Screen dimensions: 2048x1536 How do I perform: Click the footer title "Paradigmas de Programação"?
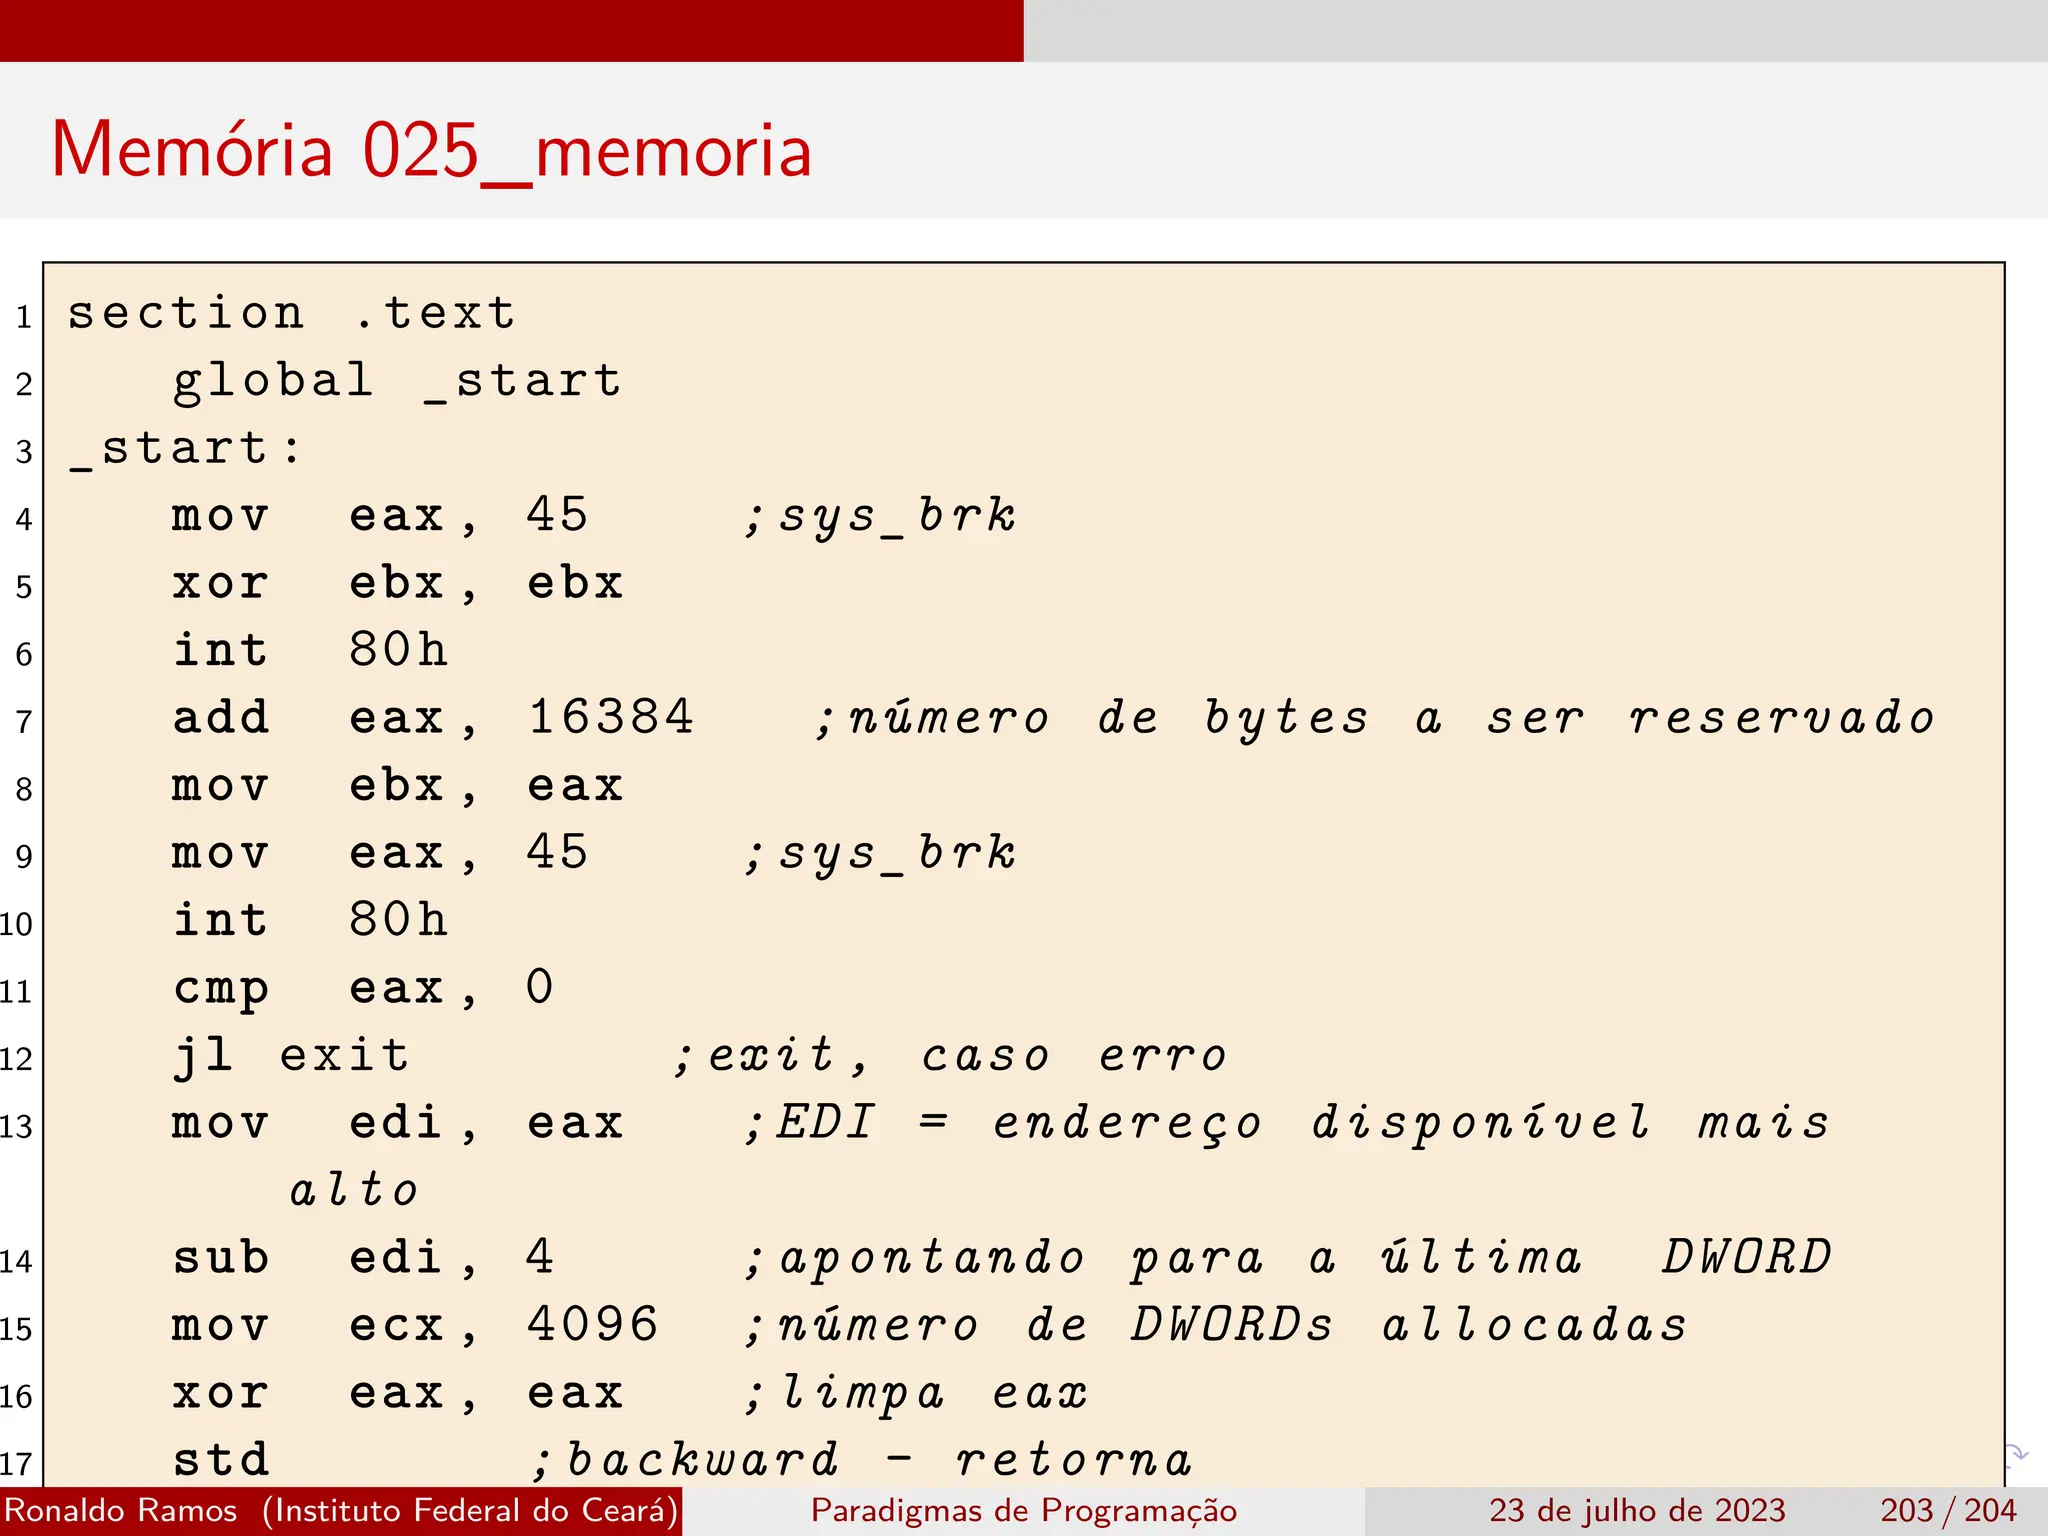1023,1511
